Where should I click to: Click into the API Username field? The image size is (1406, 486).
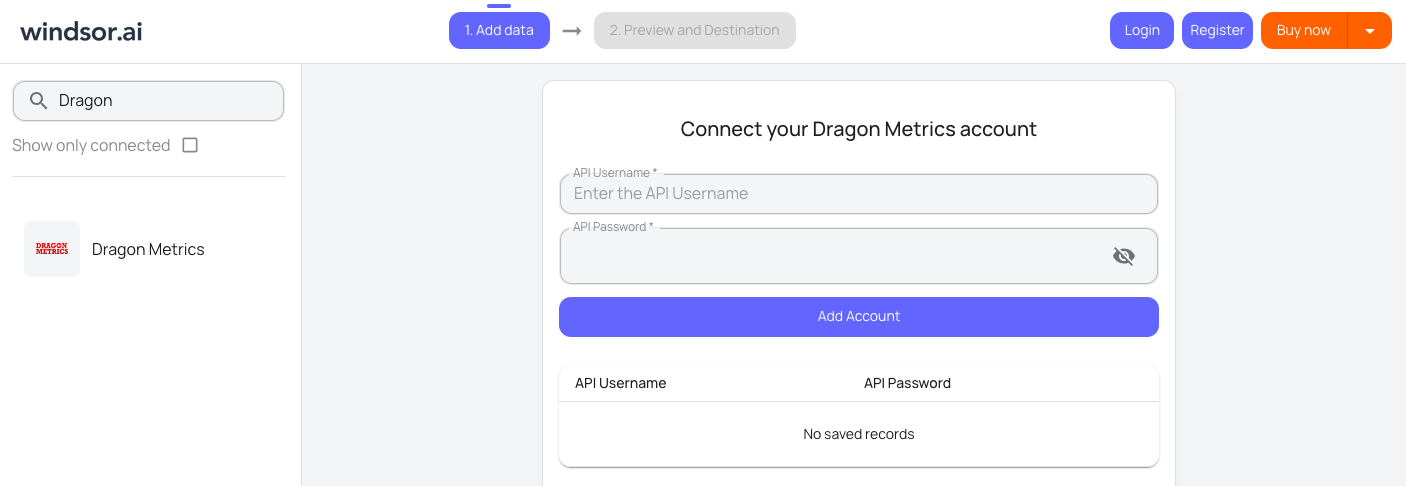point(858,194)
